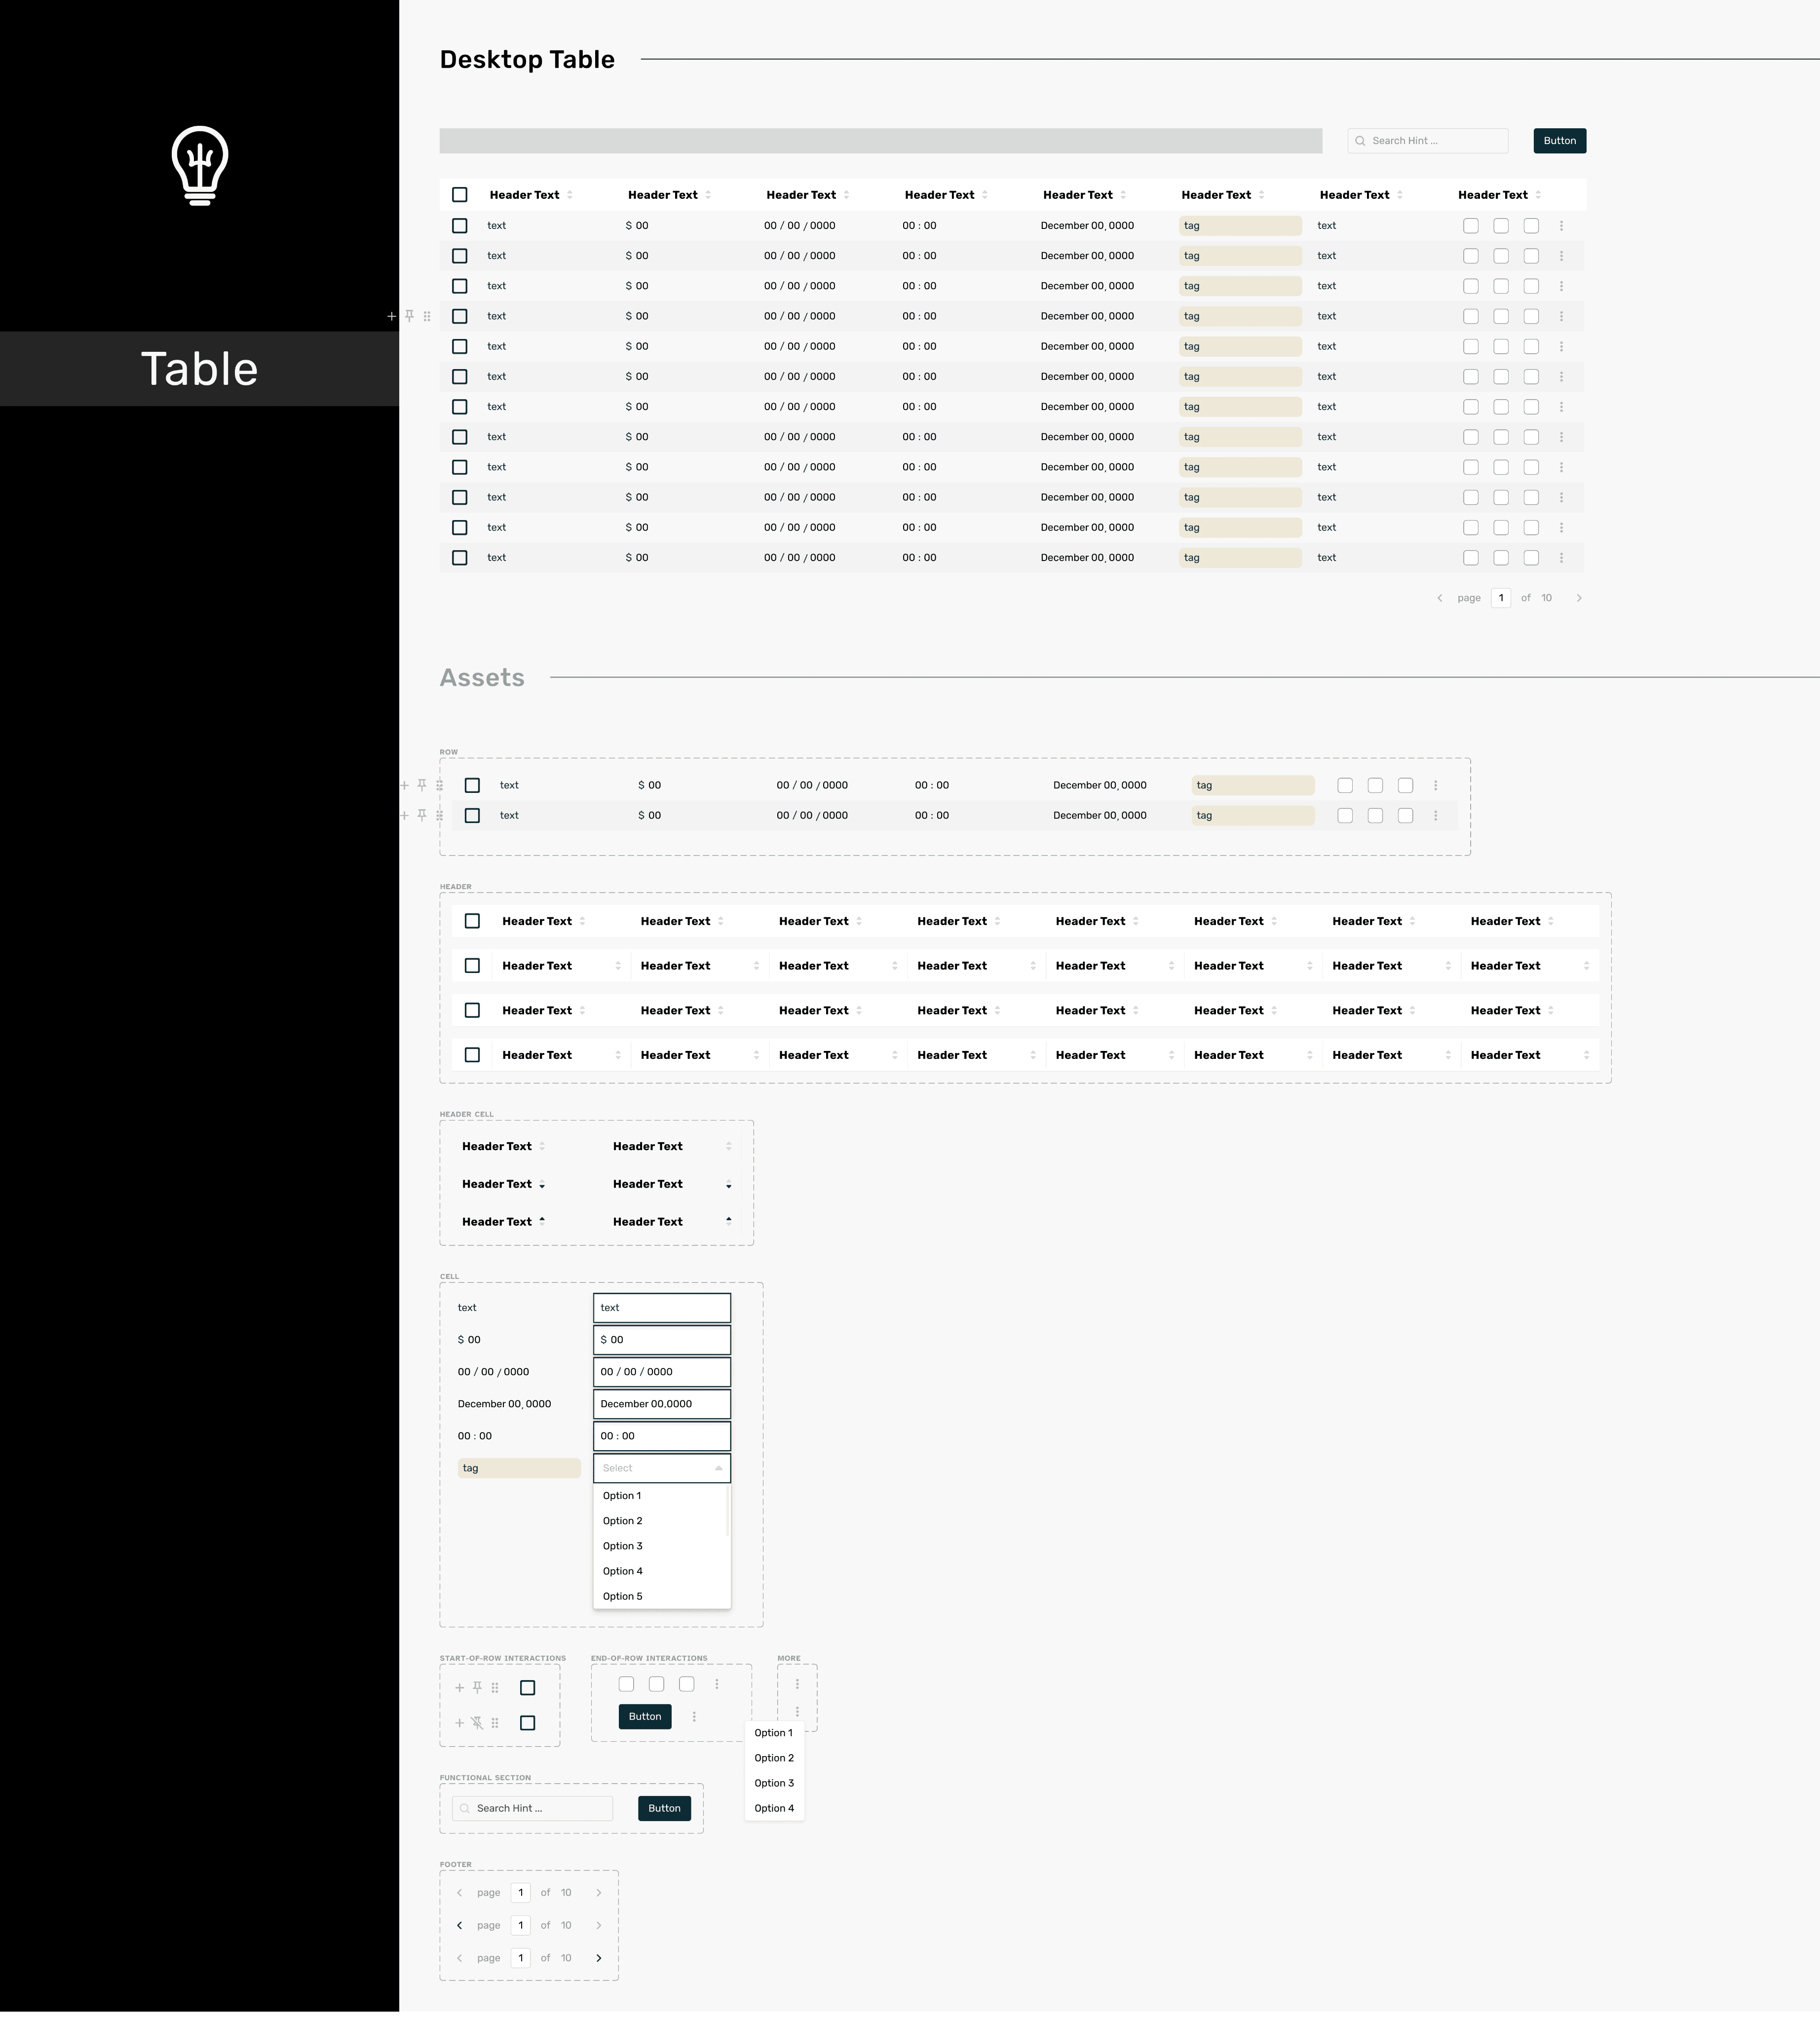Click the drag handle next to the unpin icon

pos(495,1722)
